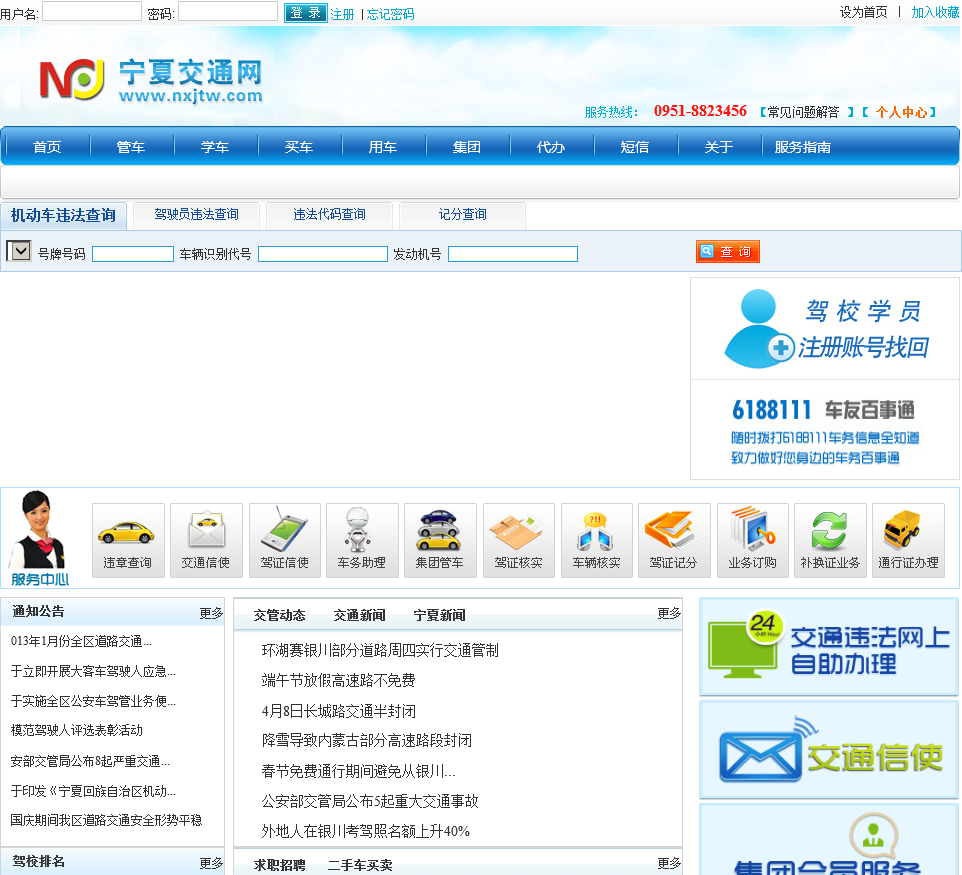Screen dimensions: 962x875
Task: Open the 驾校学员 注册账号找回 banner
Action: click(x=825, y=329)
